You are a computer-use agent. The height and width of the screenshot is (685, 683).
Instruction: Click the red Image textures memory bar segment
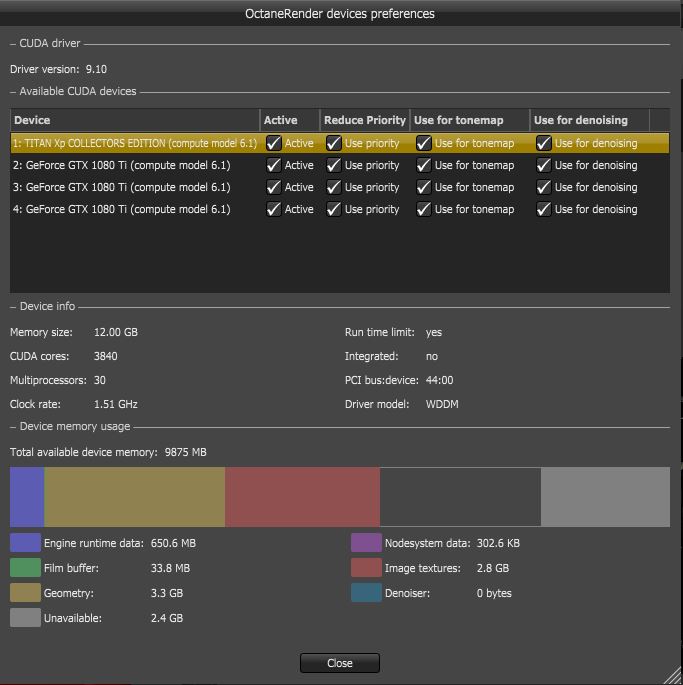coord(302,497)
